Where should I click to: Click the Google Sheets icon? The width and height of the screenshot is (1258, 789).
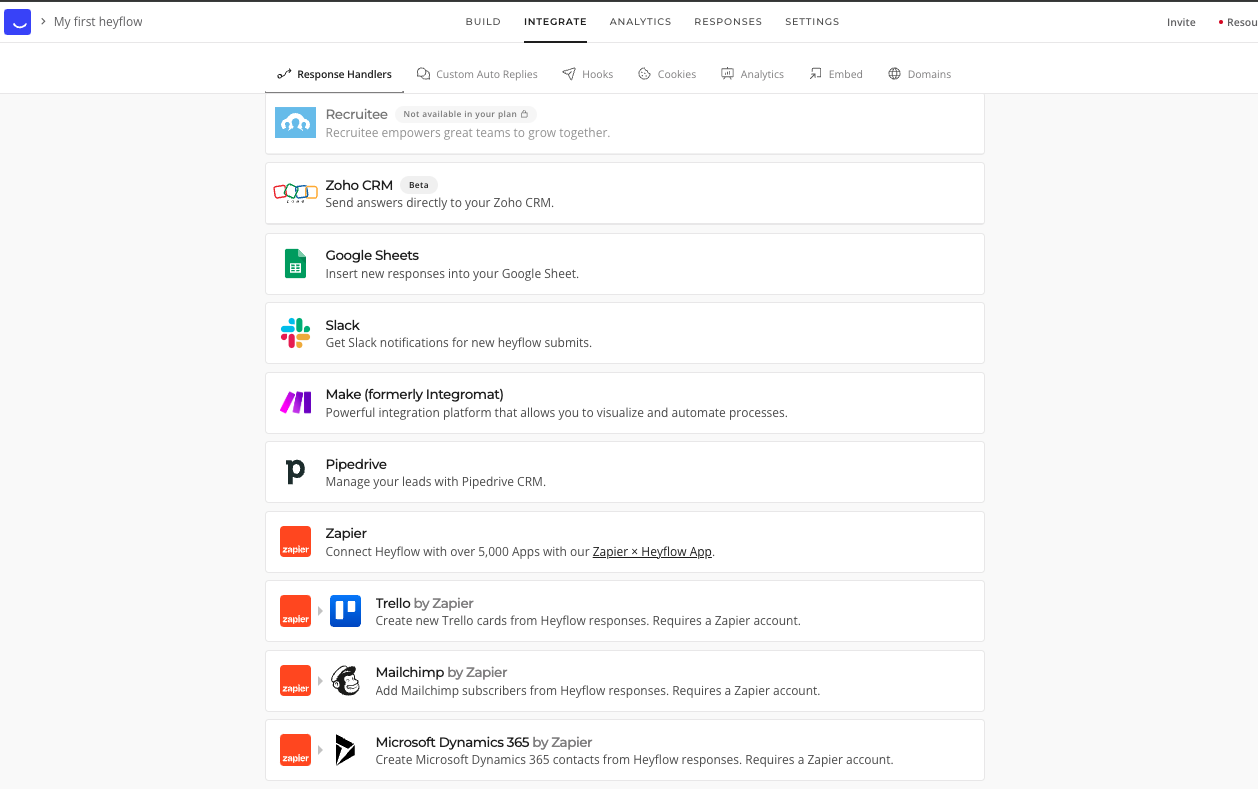pos(295,264)
